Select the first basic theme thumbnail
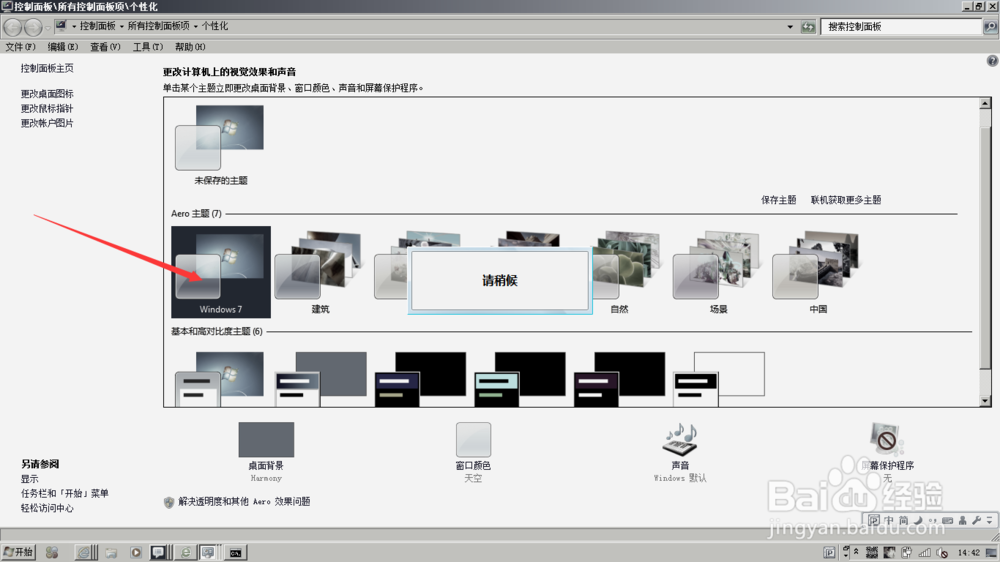 click(x=219, y=379)
